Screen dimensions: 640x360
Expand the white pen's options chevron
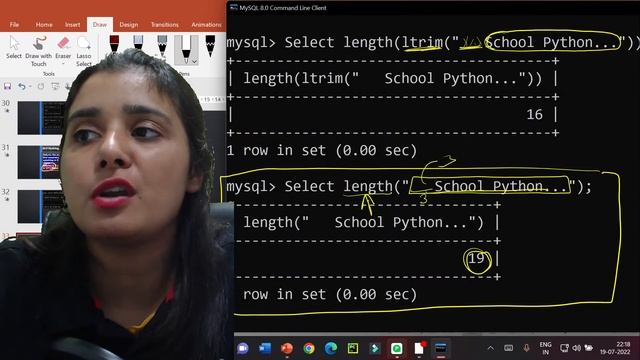(195, 61)
